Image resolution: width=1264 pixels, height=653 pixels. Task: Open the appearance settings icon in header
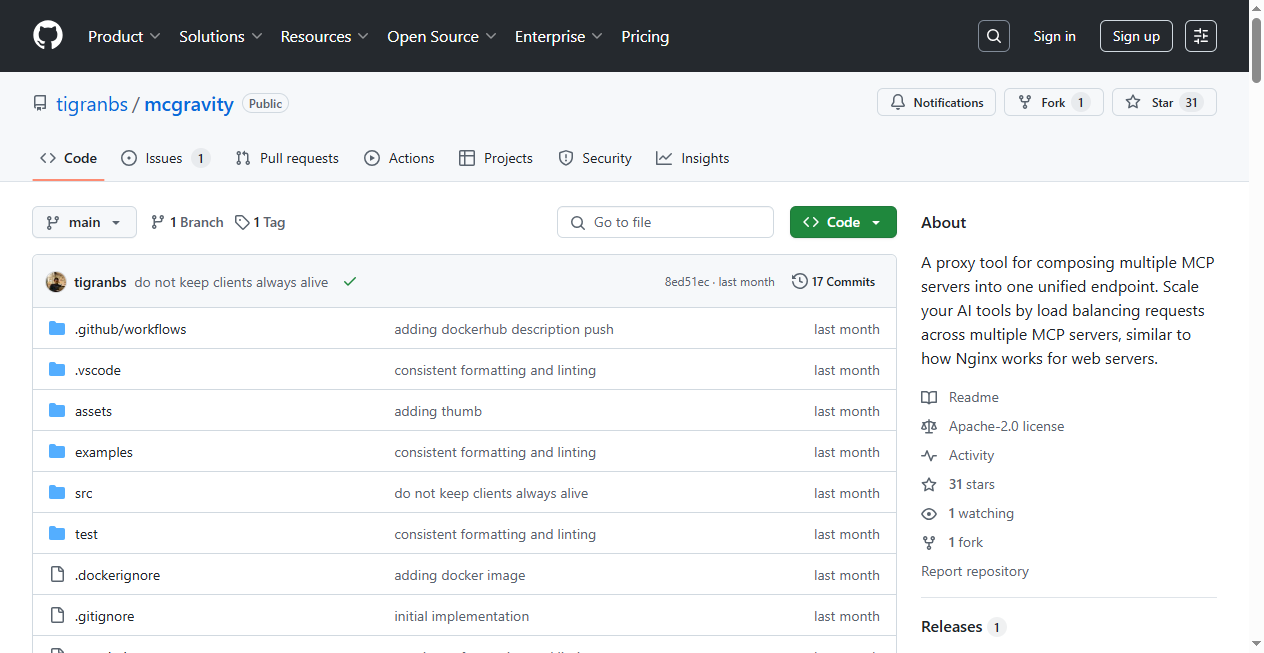point(1201,36)
